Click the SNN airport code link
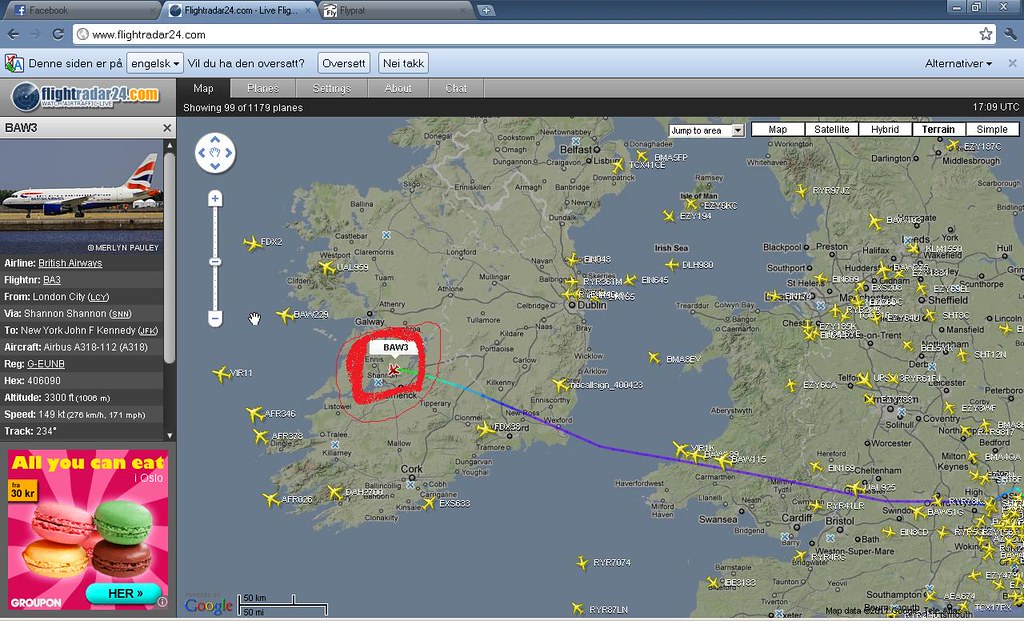The width and height of the screenshot is (1024, 621). click(x=120, y=314)
